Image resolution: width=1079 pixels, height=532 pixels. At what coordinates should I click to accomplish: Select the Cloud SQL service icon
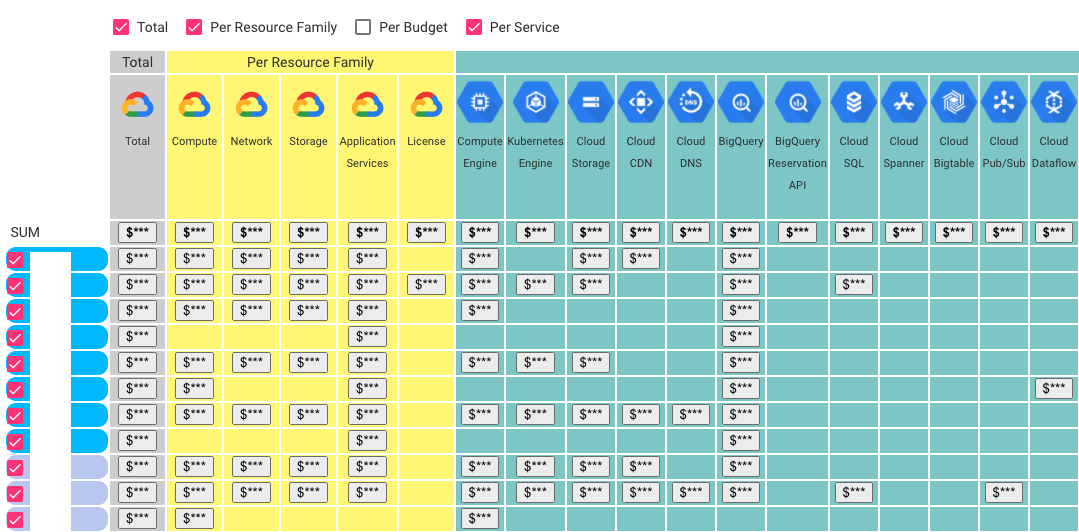pyautogui.click(x=853, y=102)
